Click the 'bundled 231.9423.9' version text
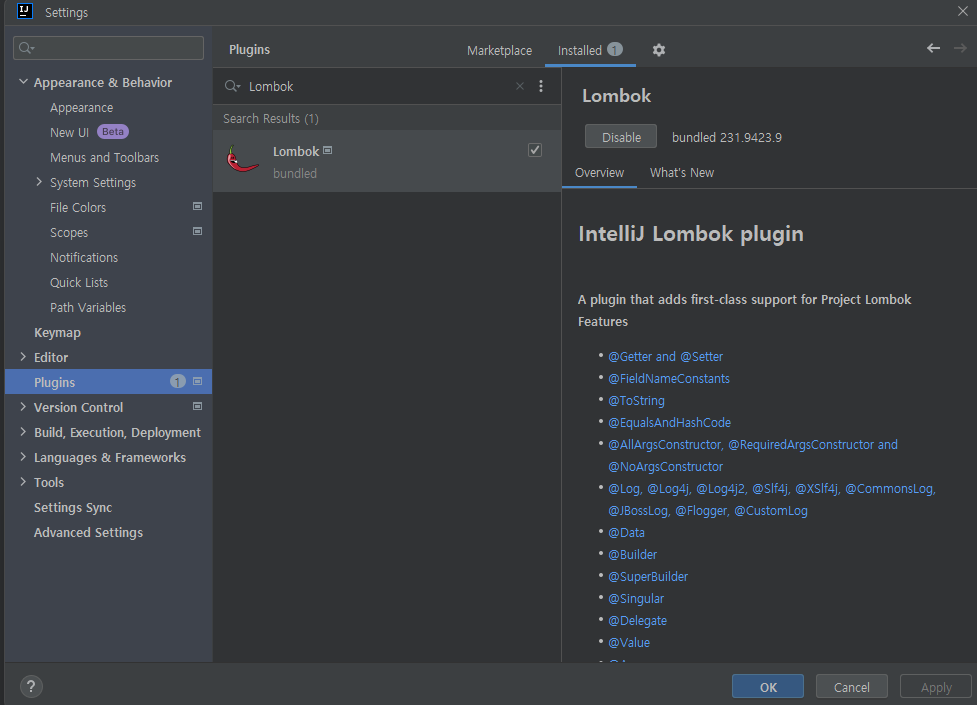Screen dimensions: 977x705 [727, 137]
